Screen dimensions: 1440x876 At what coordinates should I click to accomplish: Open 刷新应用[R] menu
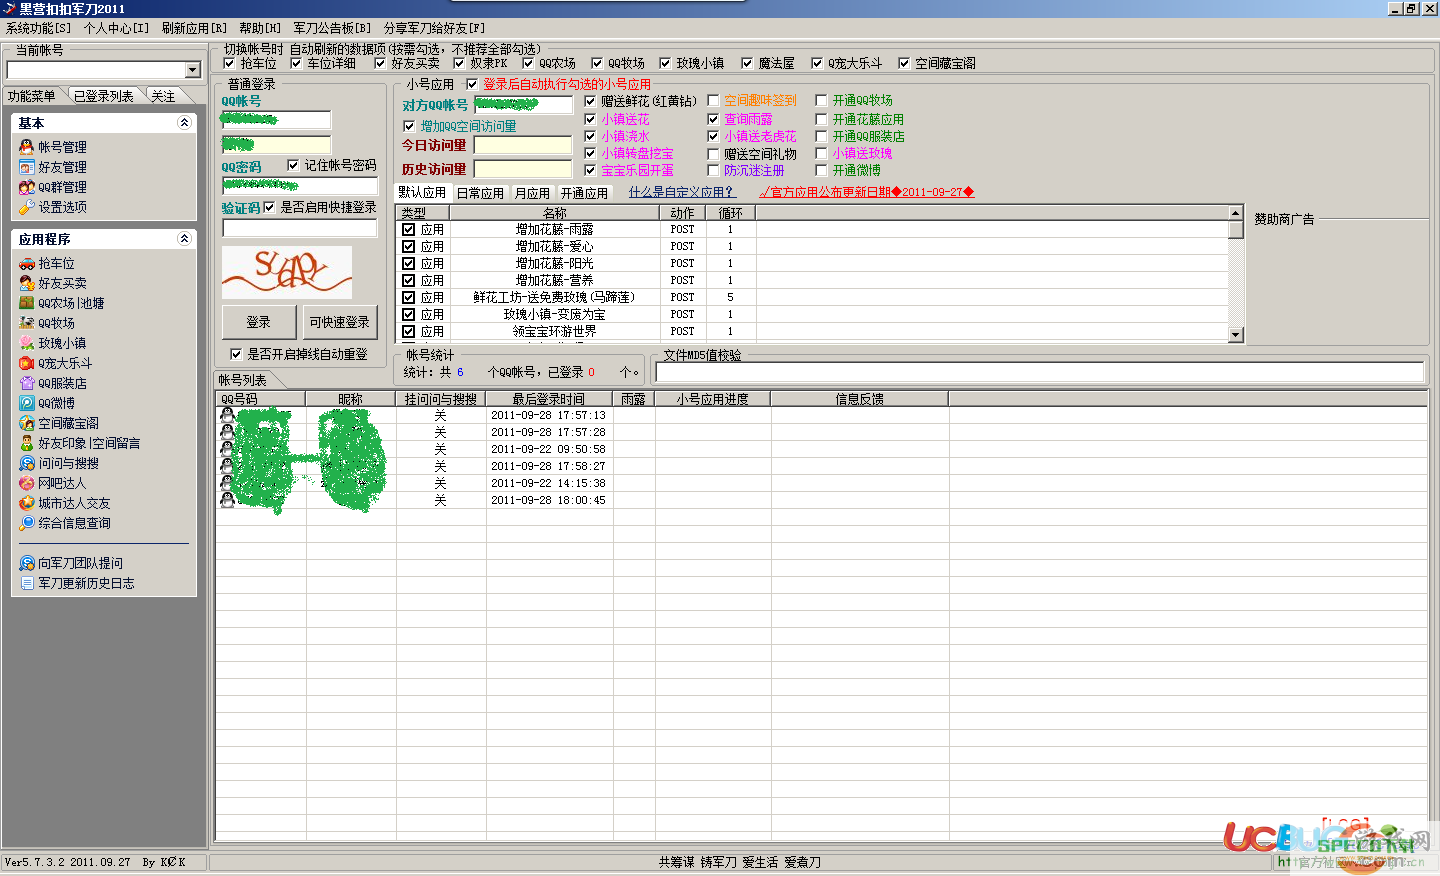tap(194, 28)
